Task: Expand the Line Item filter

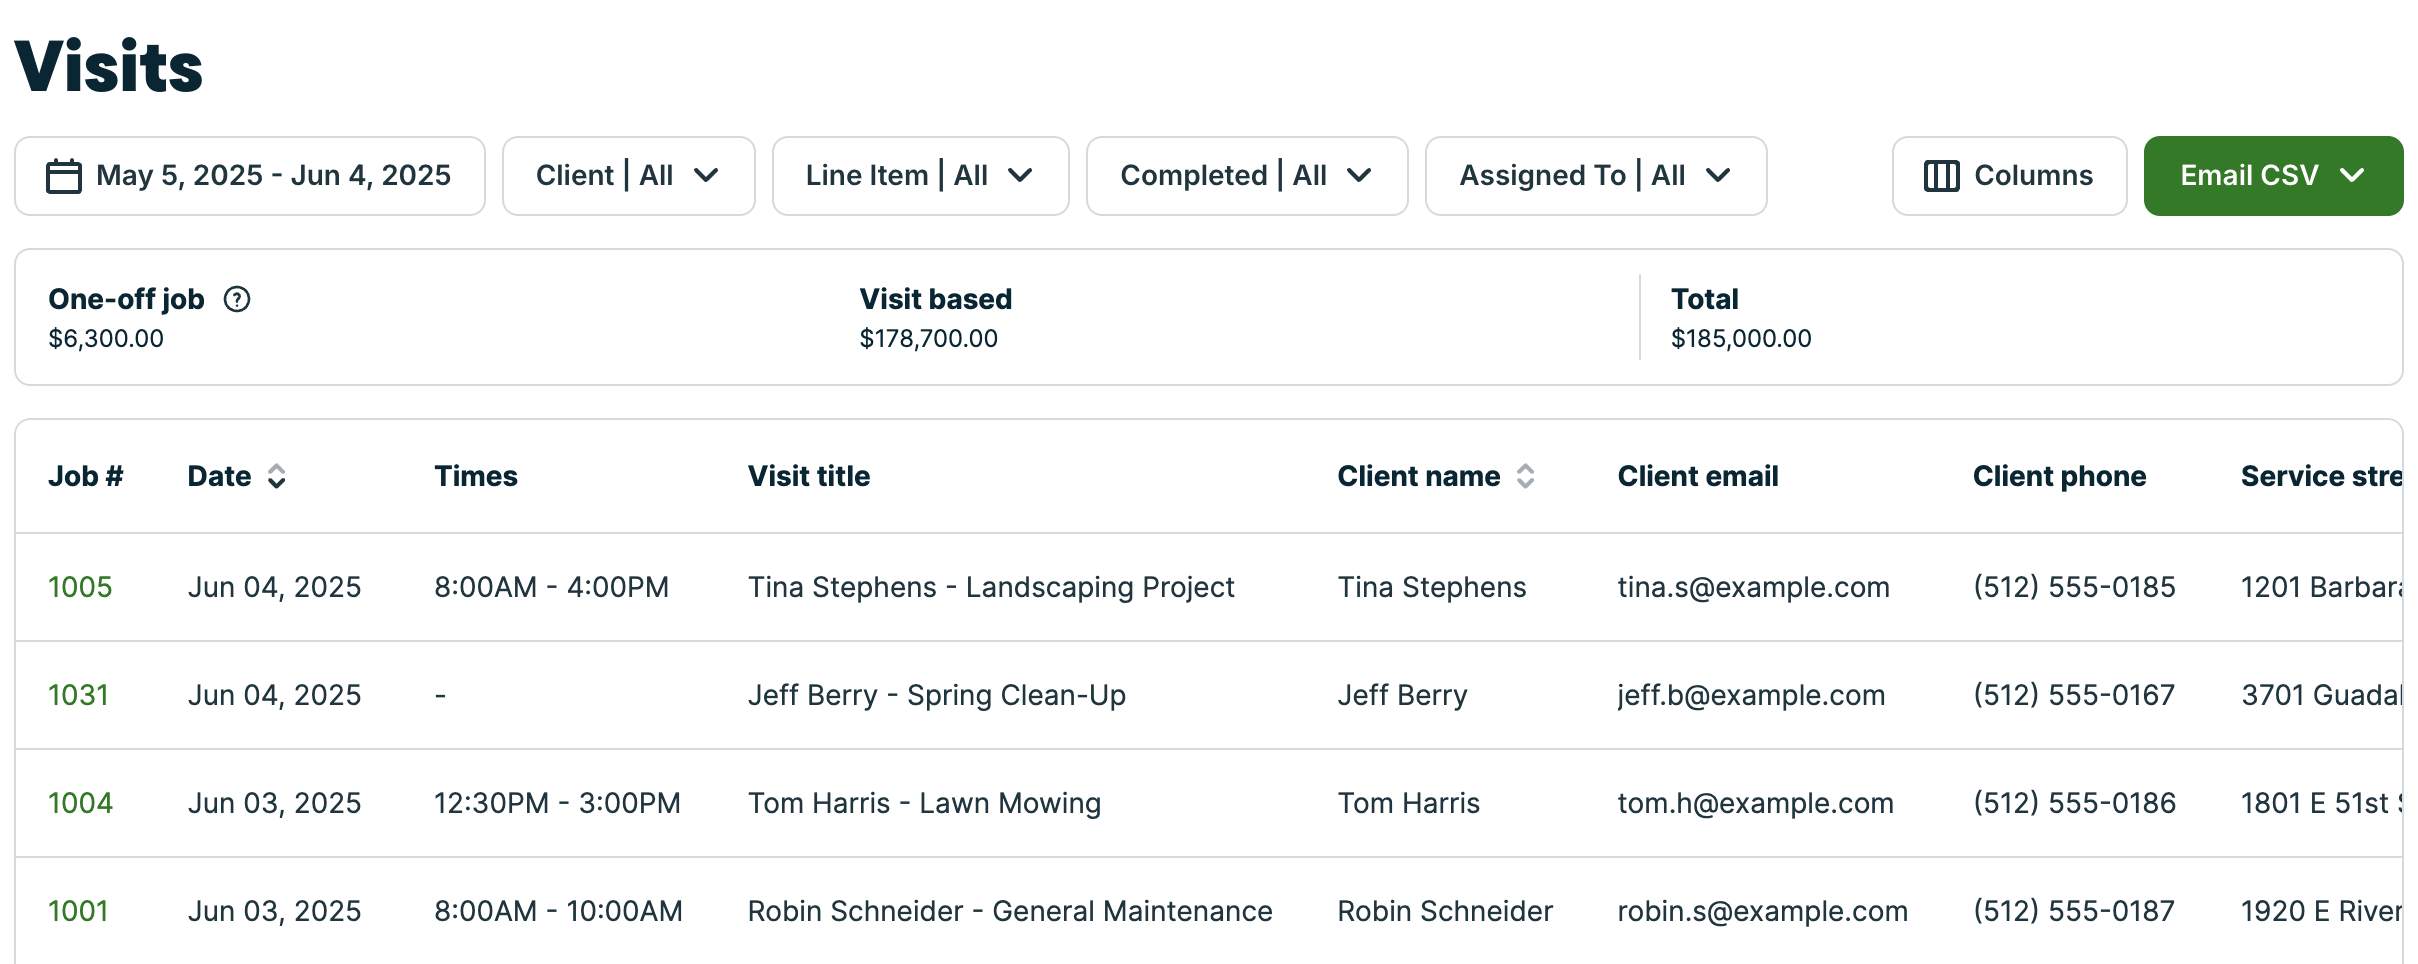Action: [921, 176]
